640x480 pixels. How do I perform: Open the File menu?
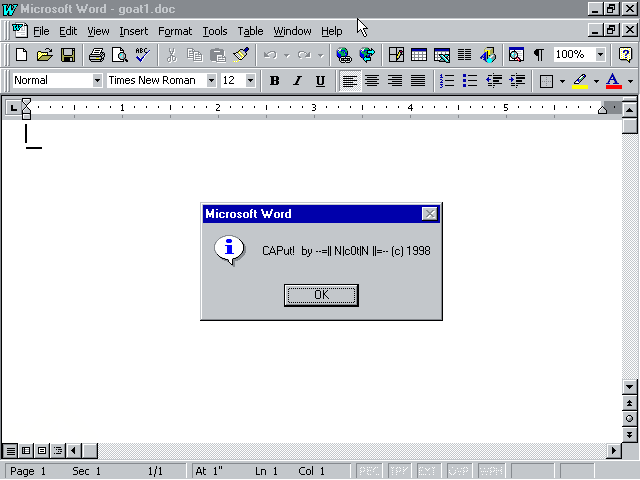(x=41, y=31)
